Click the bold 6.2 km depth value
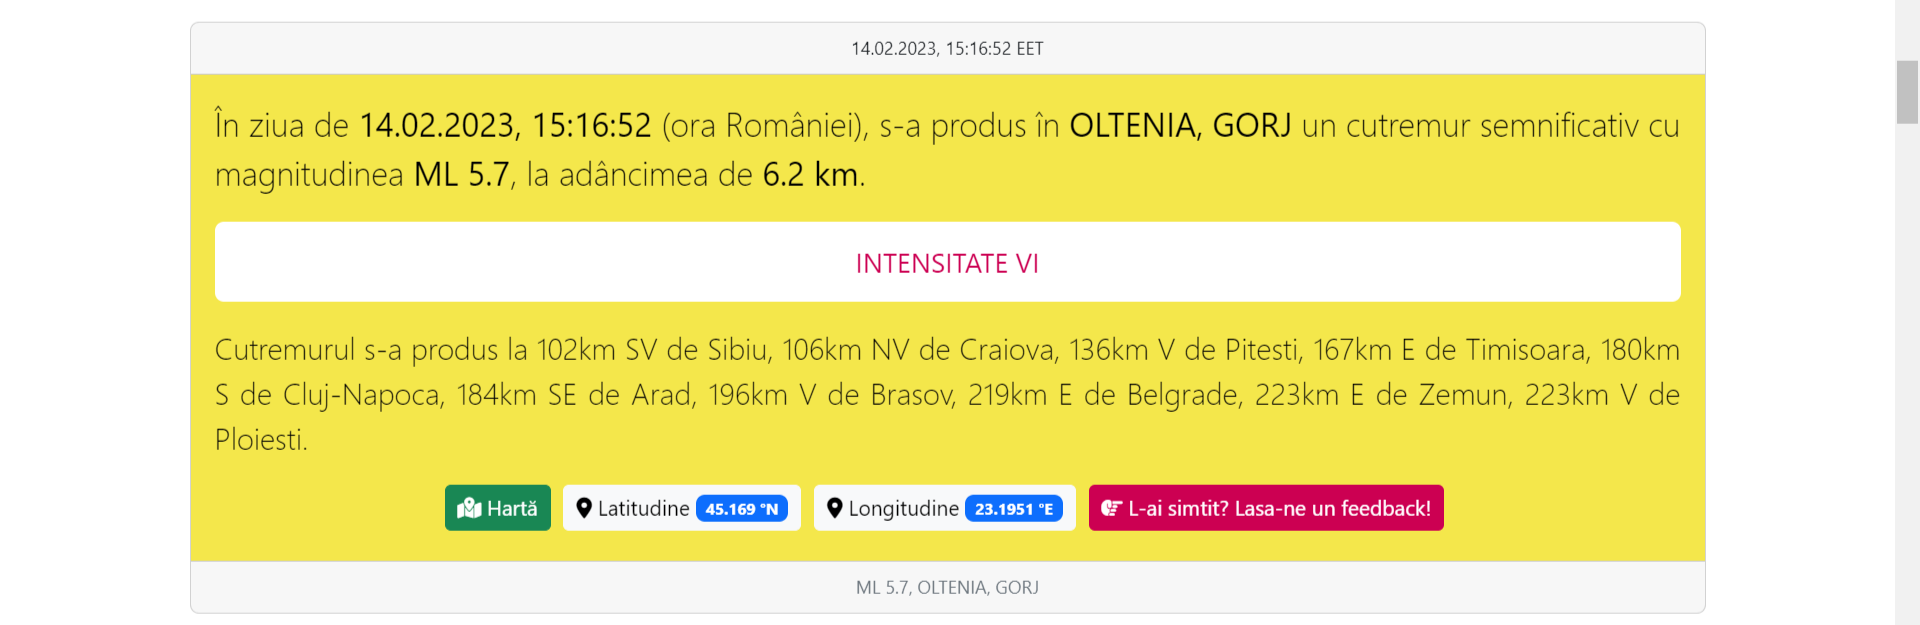 810,175
